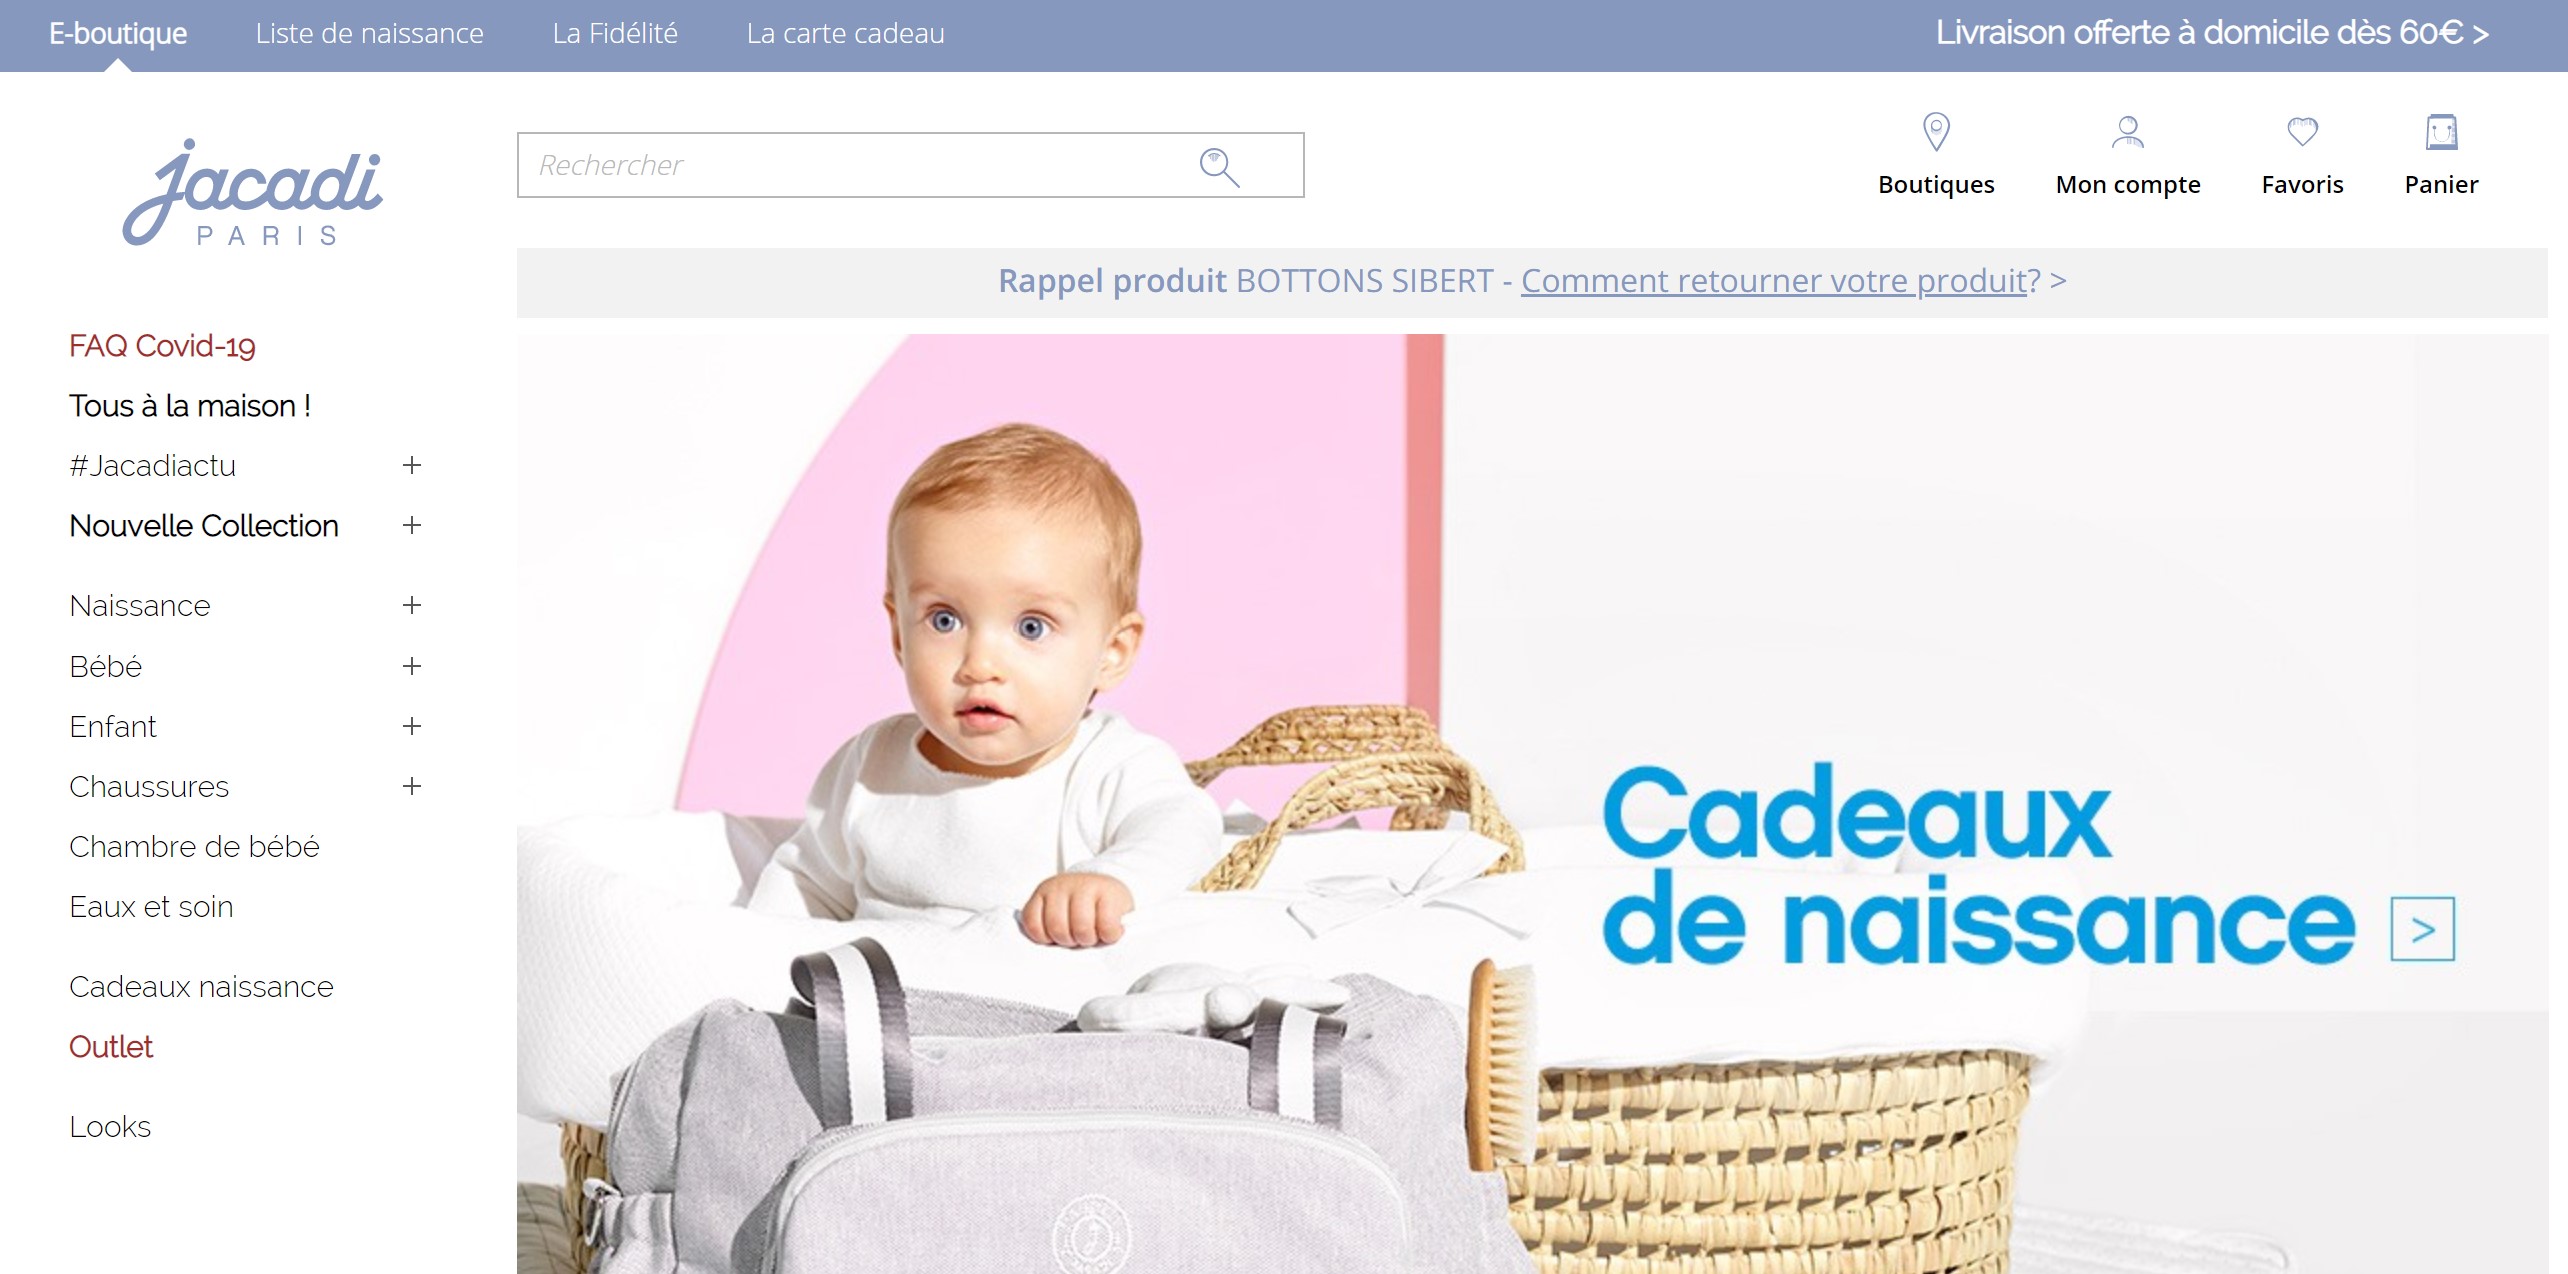Viewport: 2568px width, 1274px height.
Task: Click the search magnifying glass icon
Action: pyautogui.click(x=1219, y=167)
